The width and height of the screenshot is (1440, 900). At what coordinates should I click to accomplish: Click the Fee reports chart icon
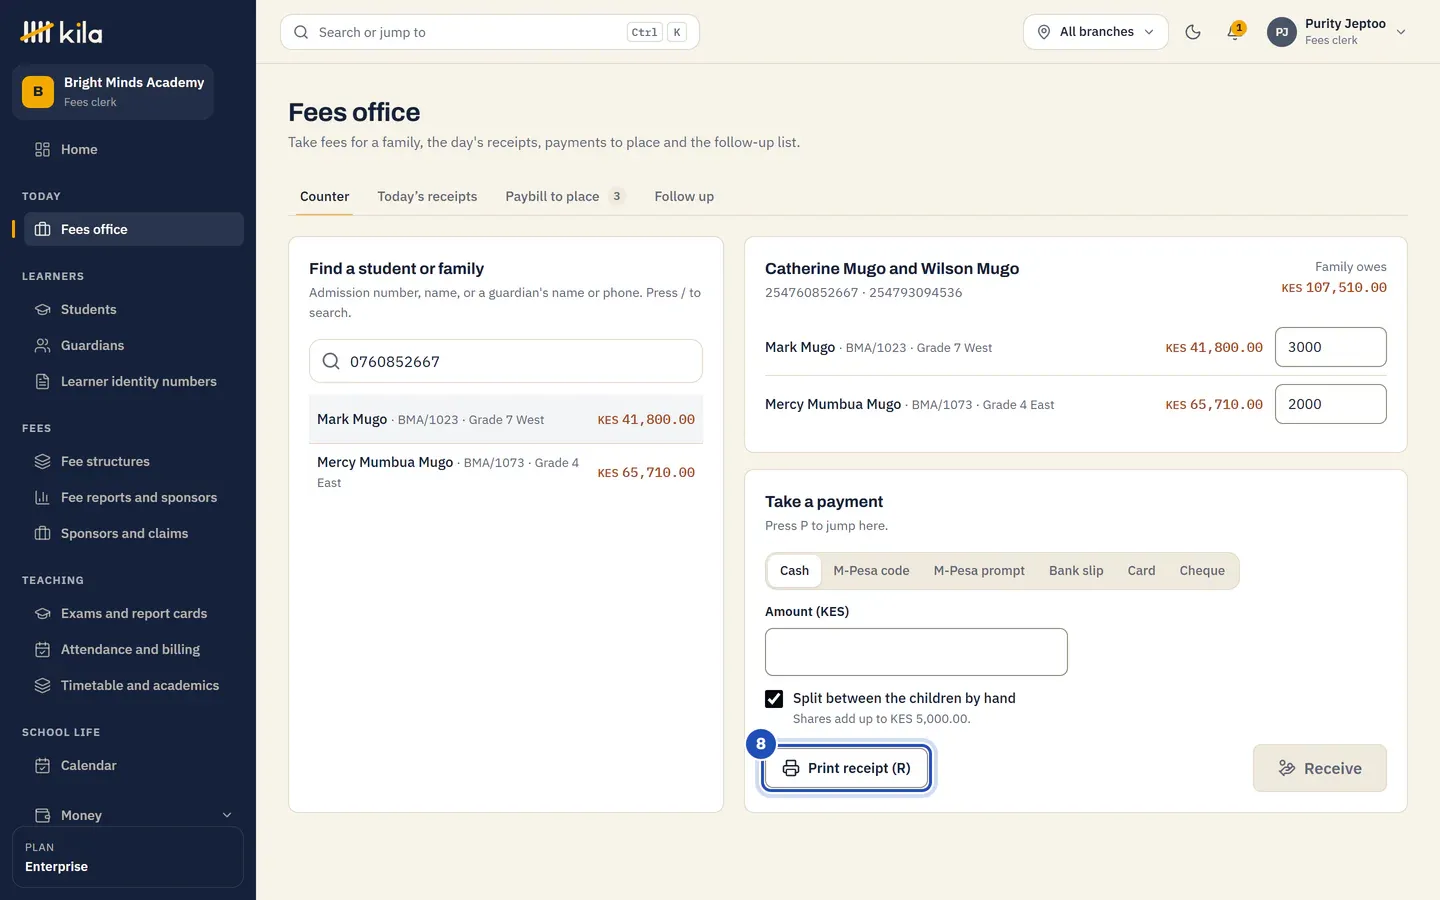click(42, 498)
